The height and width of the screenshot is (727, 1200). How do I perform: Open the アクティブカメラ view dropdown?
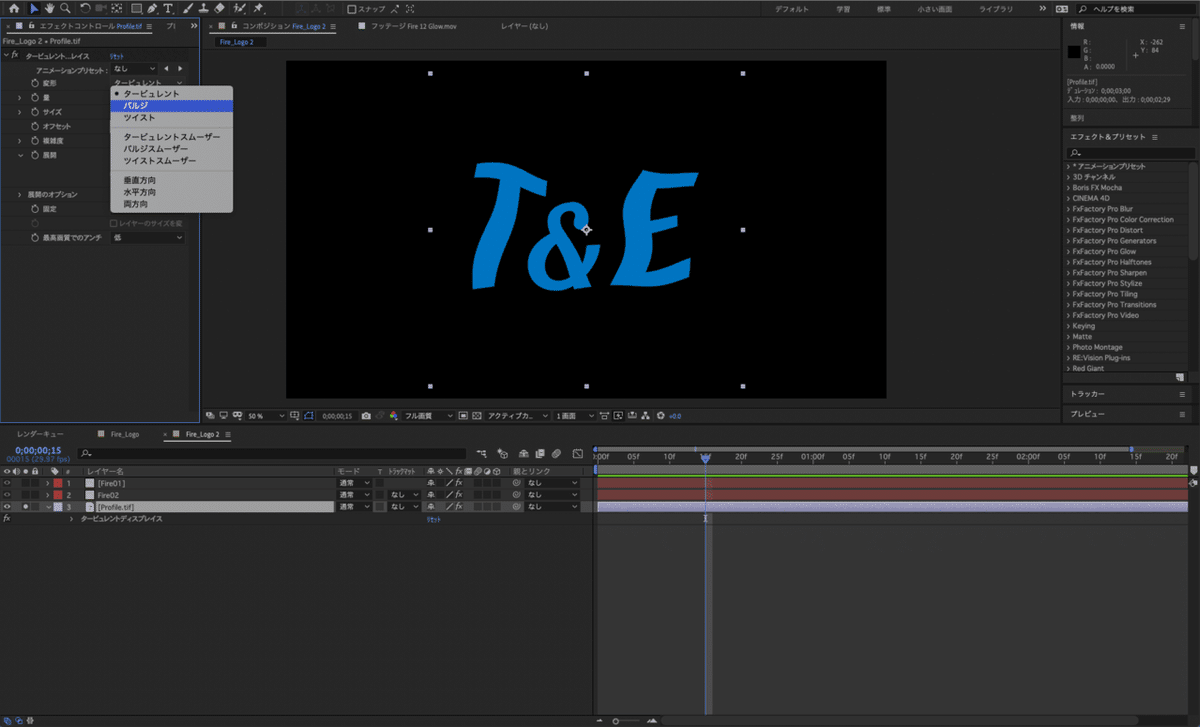517,415
